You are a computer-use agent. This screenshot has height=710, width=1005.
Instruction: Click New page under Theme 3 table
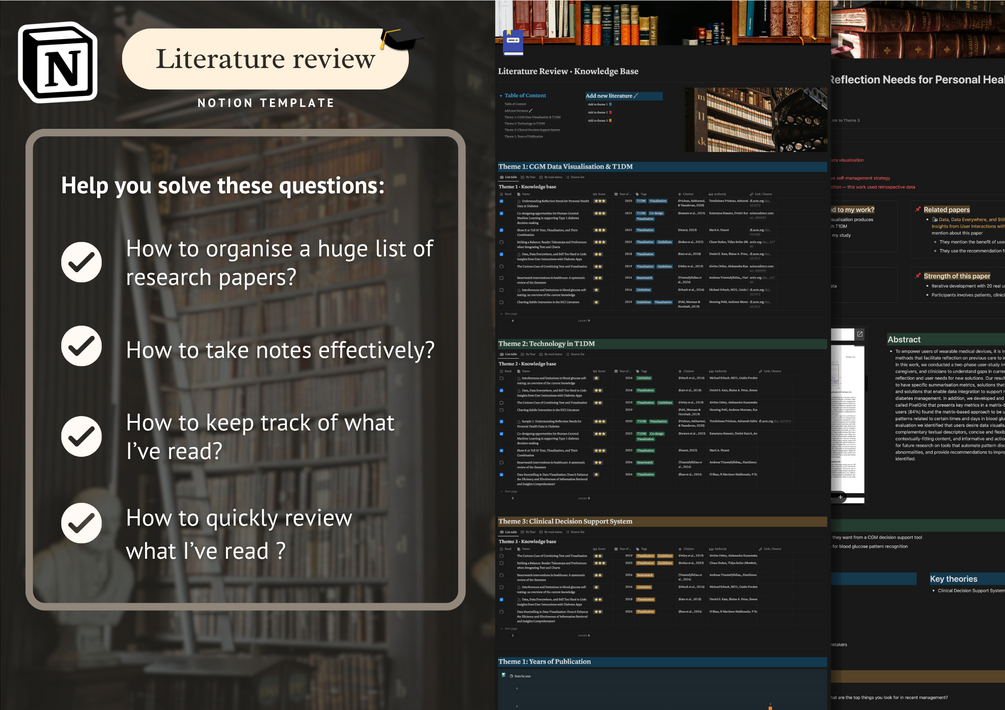509,629
